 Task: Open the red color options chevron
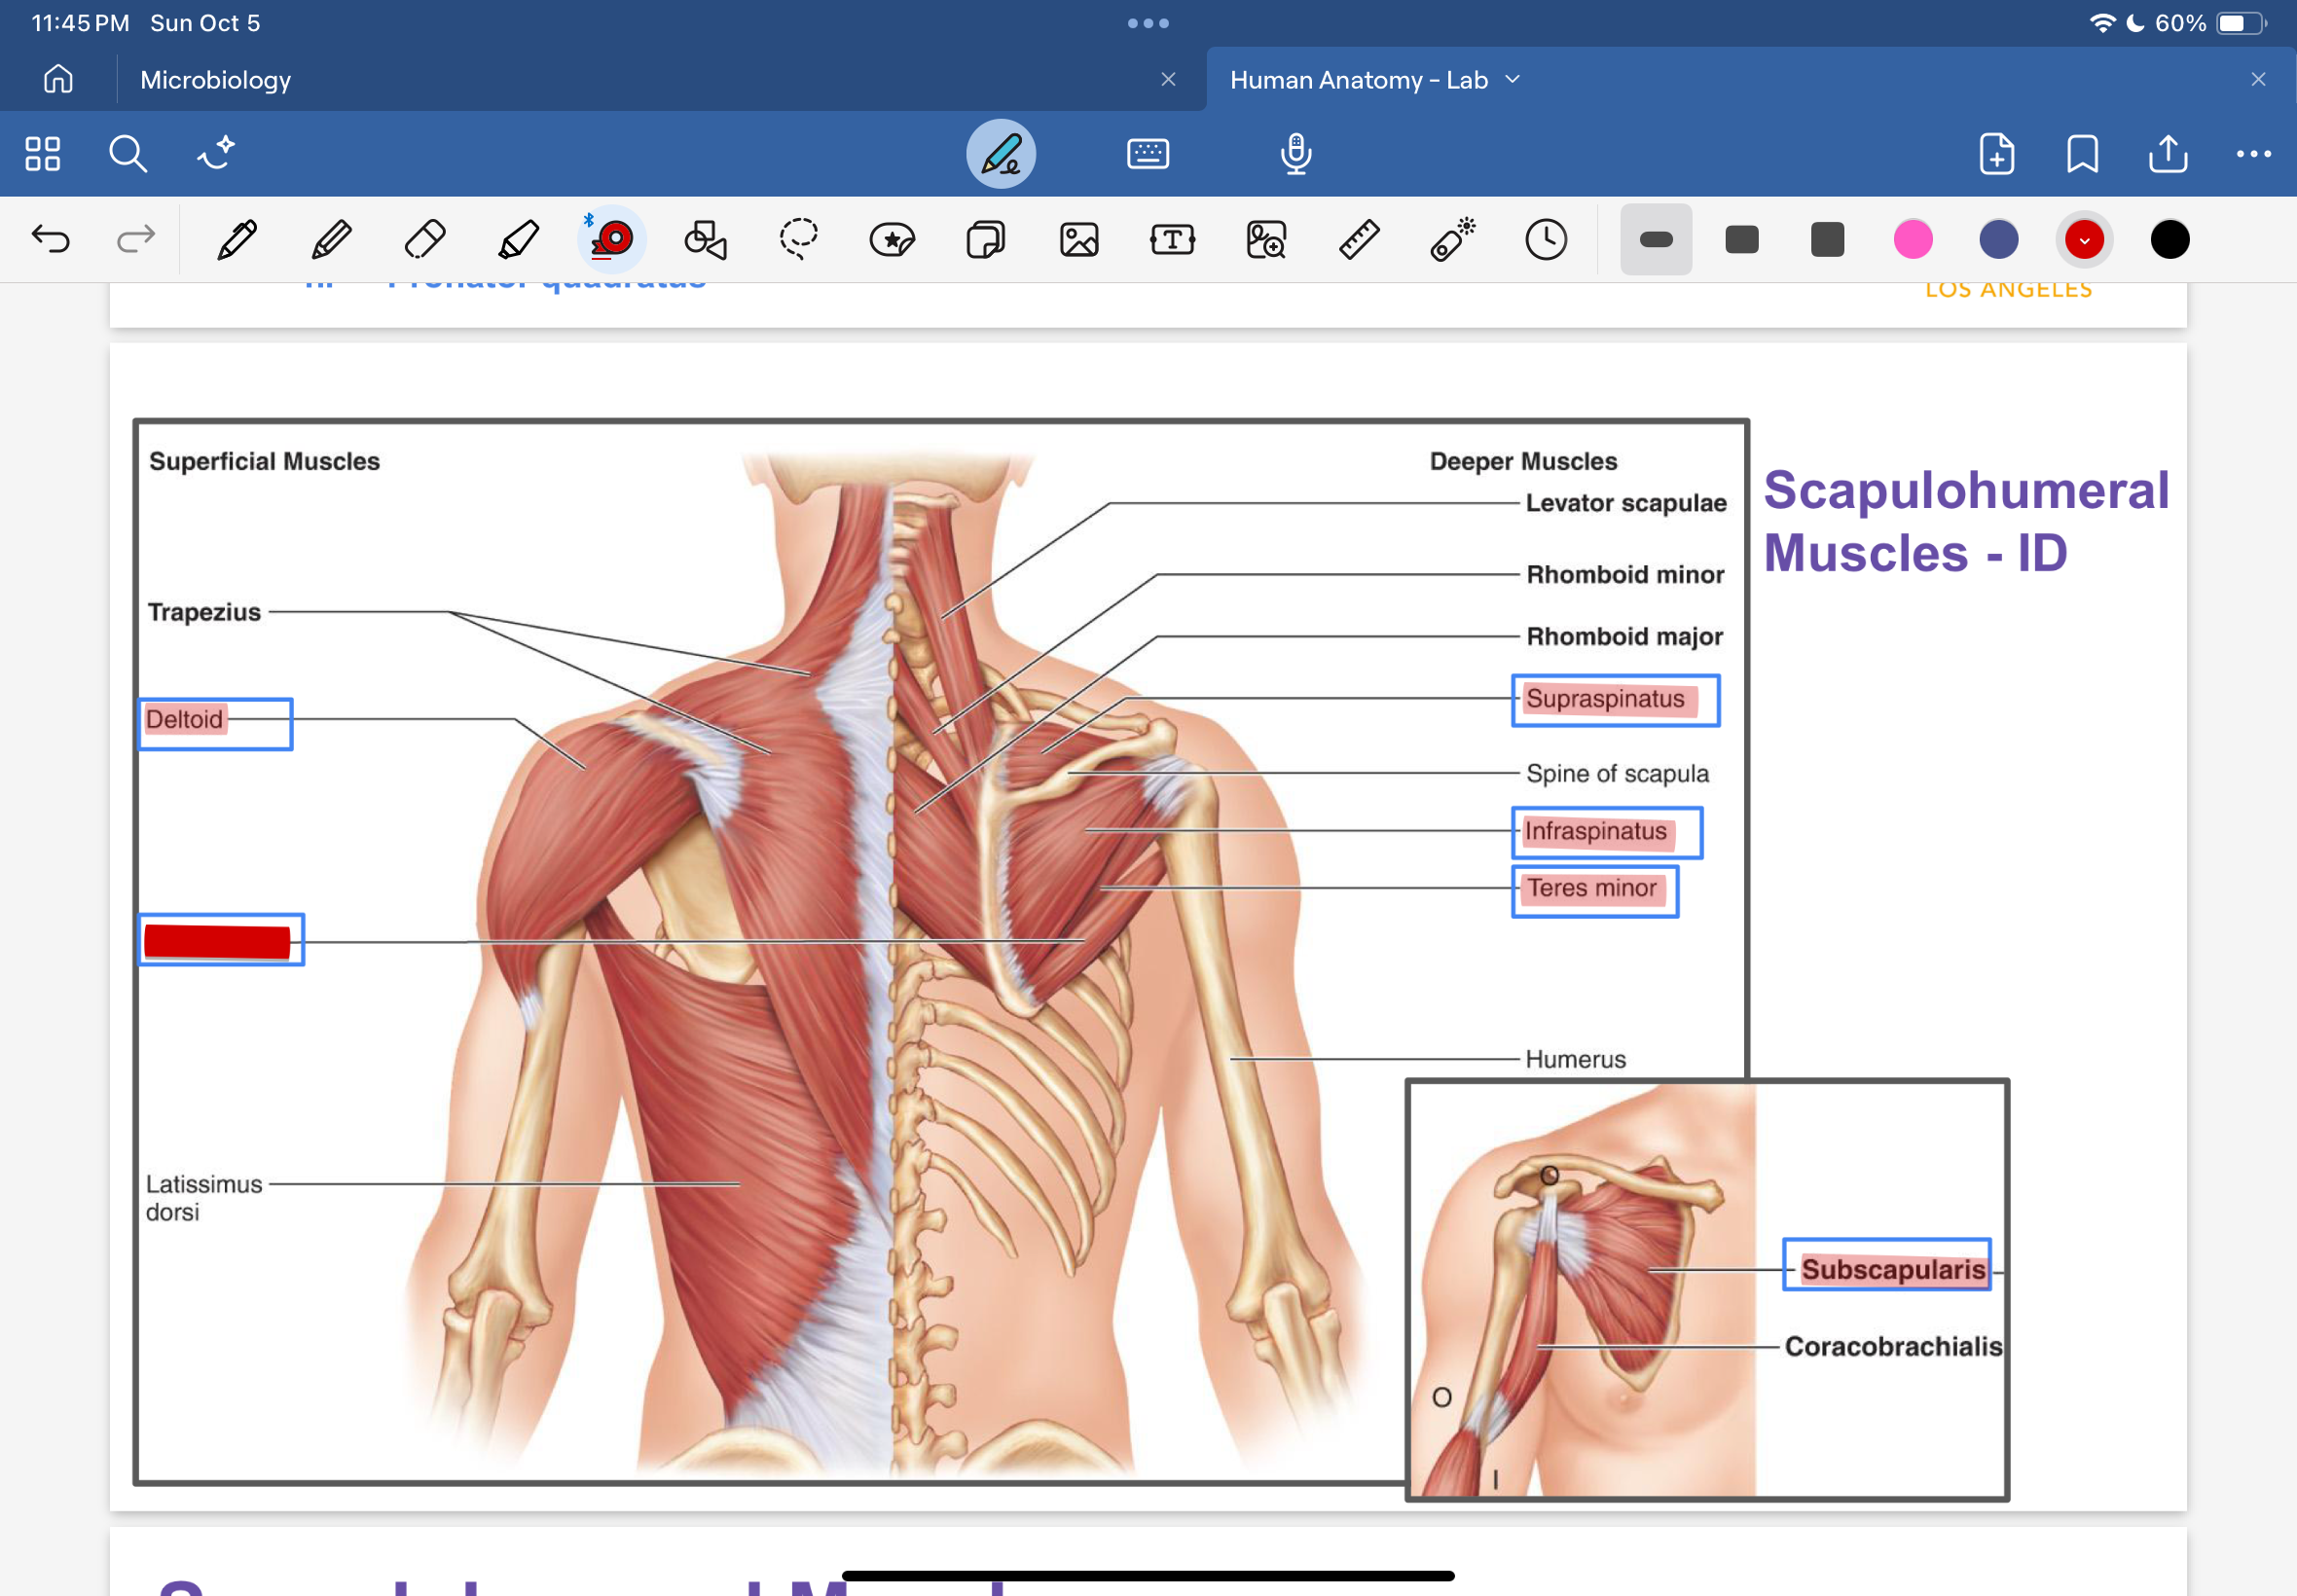[2084, 240]
